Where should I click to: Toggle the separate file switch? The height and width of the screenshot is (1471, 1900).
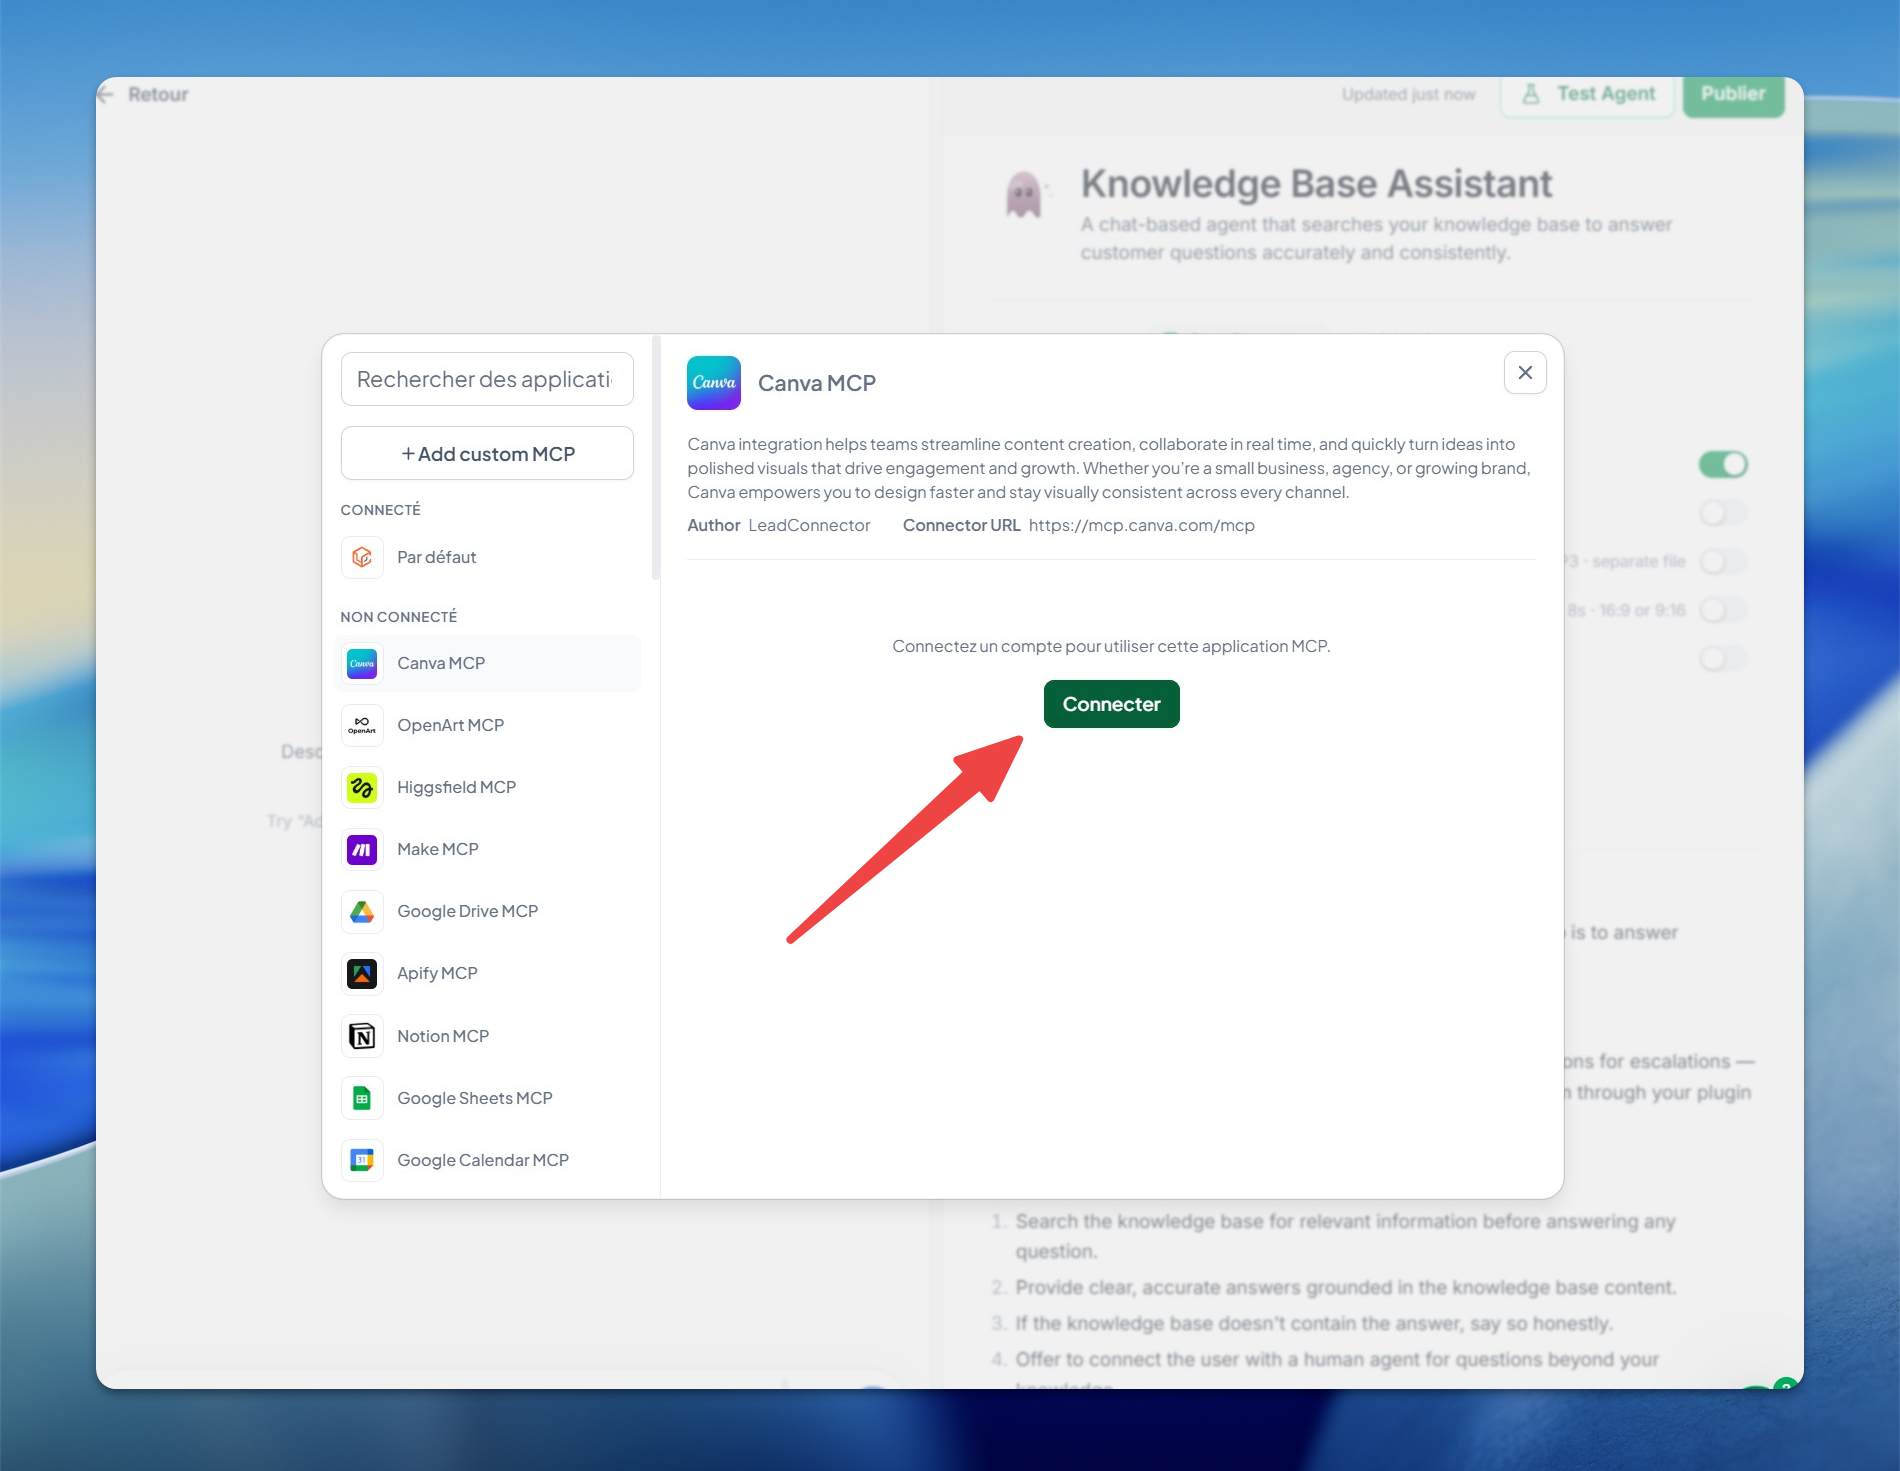tap(1723, 562)
